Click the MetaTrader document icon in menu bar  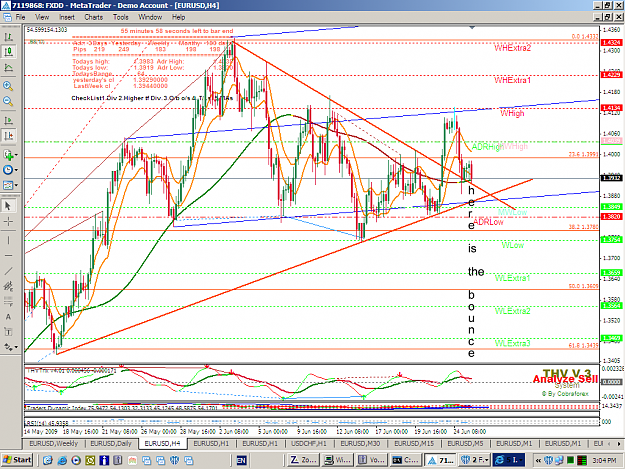7,17
